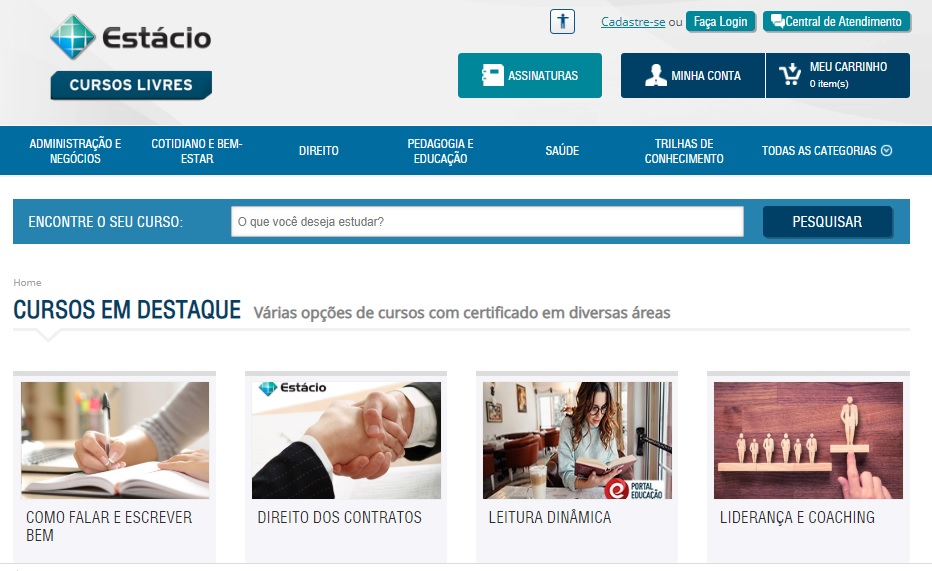
Task: Click the Assinaturas button label
Action: click(x=543, y=75)
